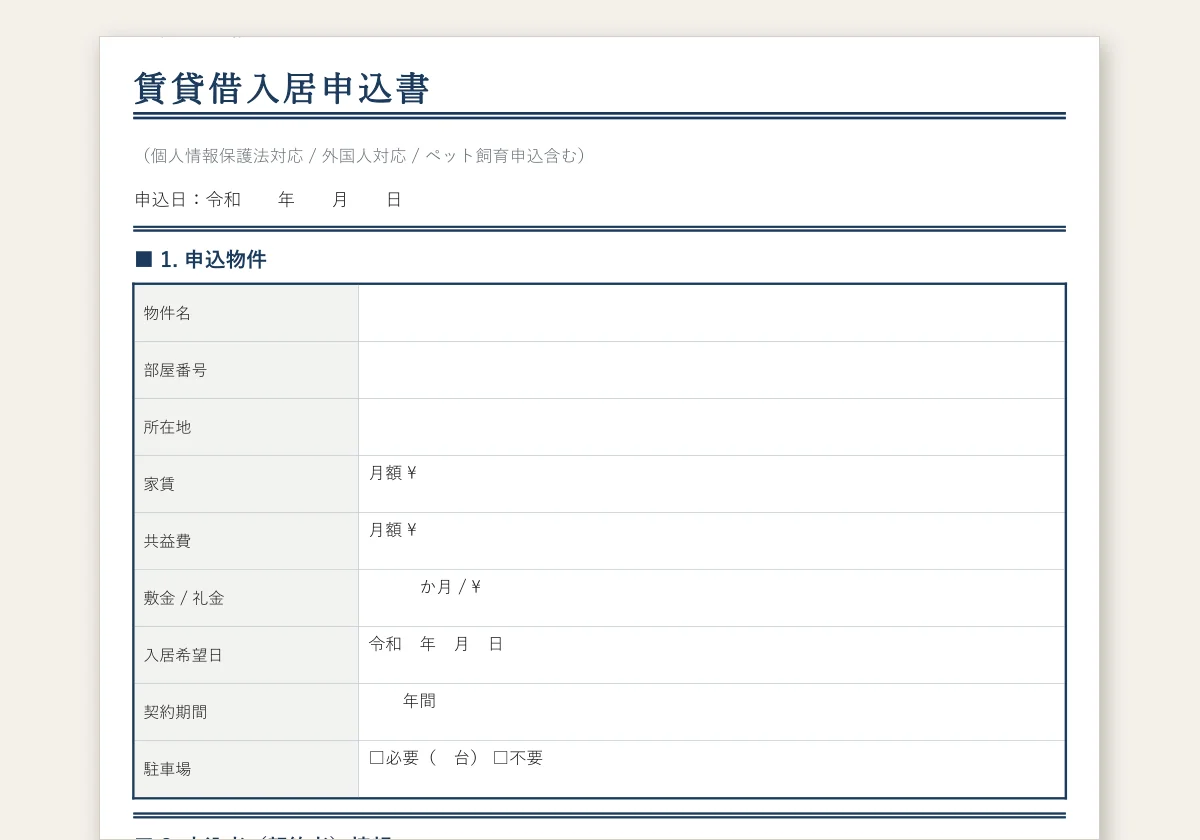Screen dimensions: 1200x840
Task: Click the 部屋番号 input field
Action: pyautogui.click(x=711, y=370)
